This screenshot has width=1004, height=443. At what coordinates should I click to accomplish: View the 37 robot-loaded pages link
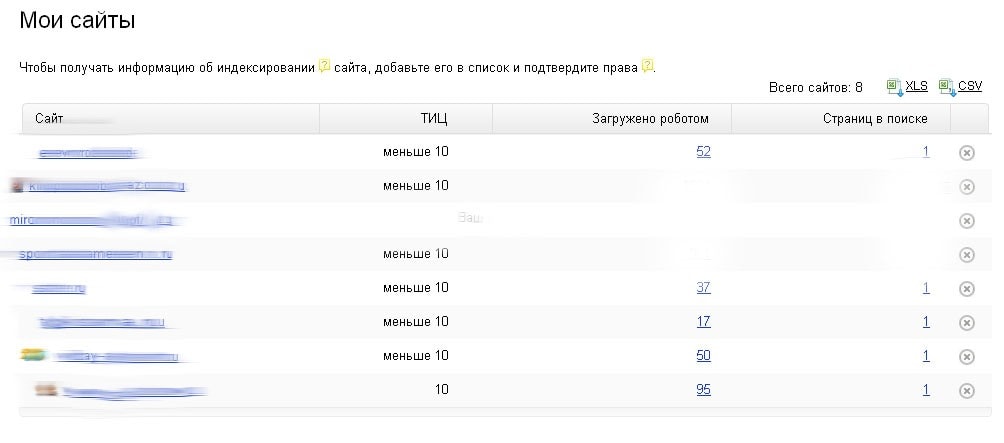(x=703, y=288)
